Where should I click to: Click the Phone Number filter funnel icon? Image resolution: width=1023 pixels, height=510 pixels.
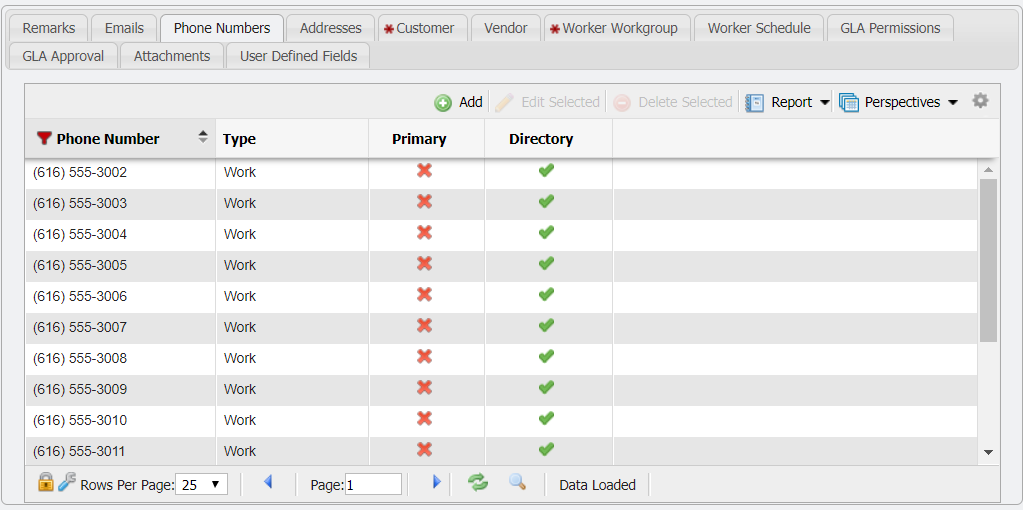tap(44, 139)
